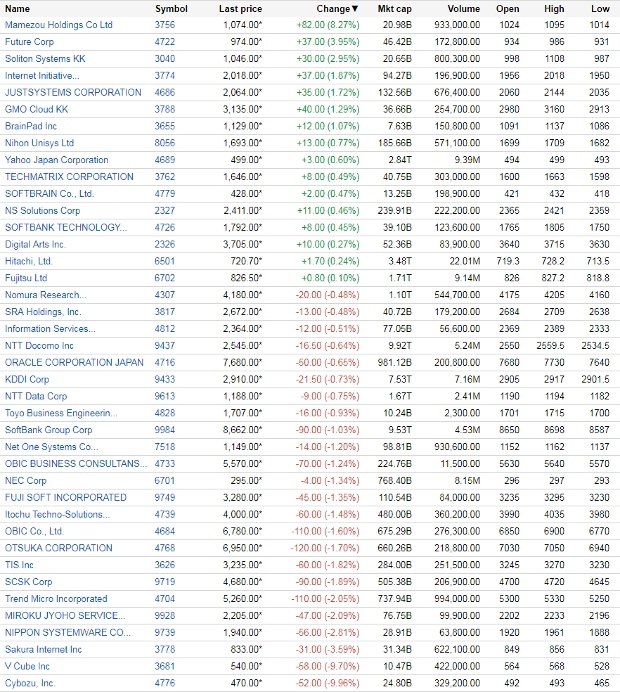This screenshot has width=620, height=692.
Task: Open NIPPON SYSTEMWARE CO... link
Action: tap(68, 632)
